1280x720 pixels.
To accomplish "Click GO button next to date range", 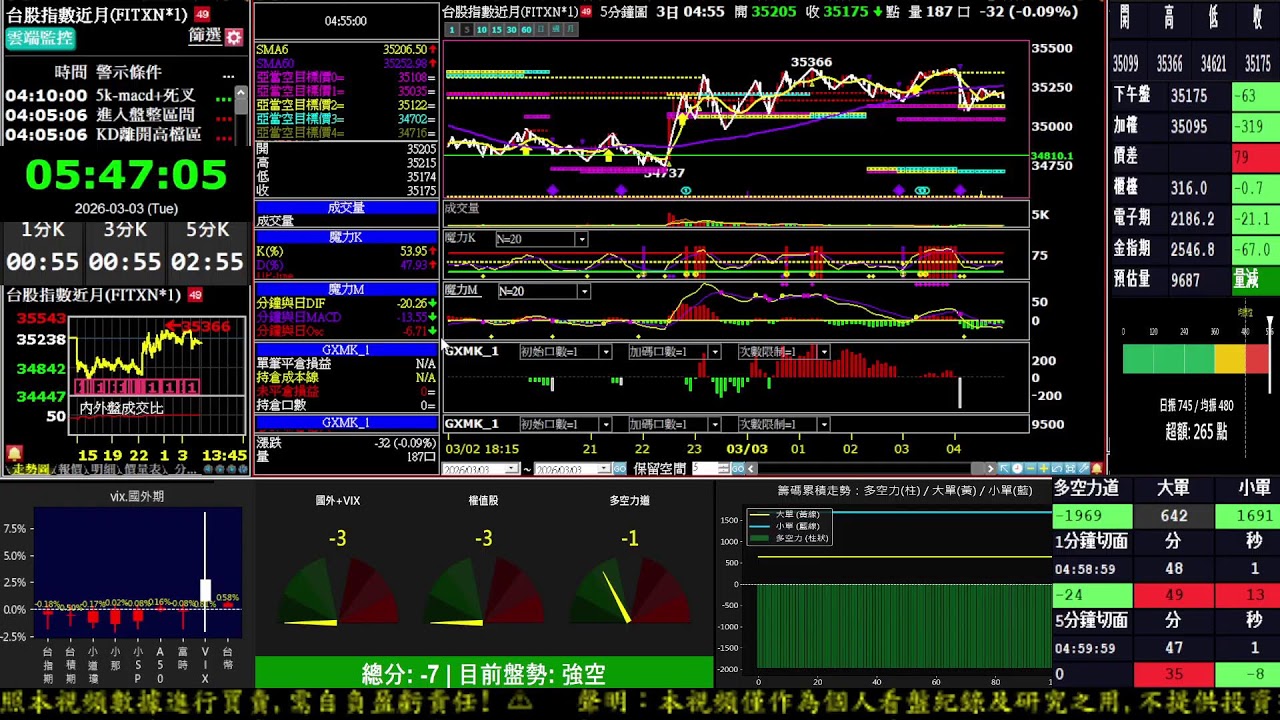I will click(620, 468).
